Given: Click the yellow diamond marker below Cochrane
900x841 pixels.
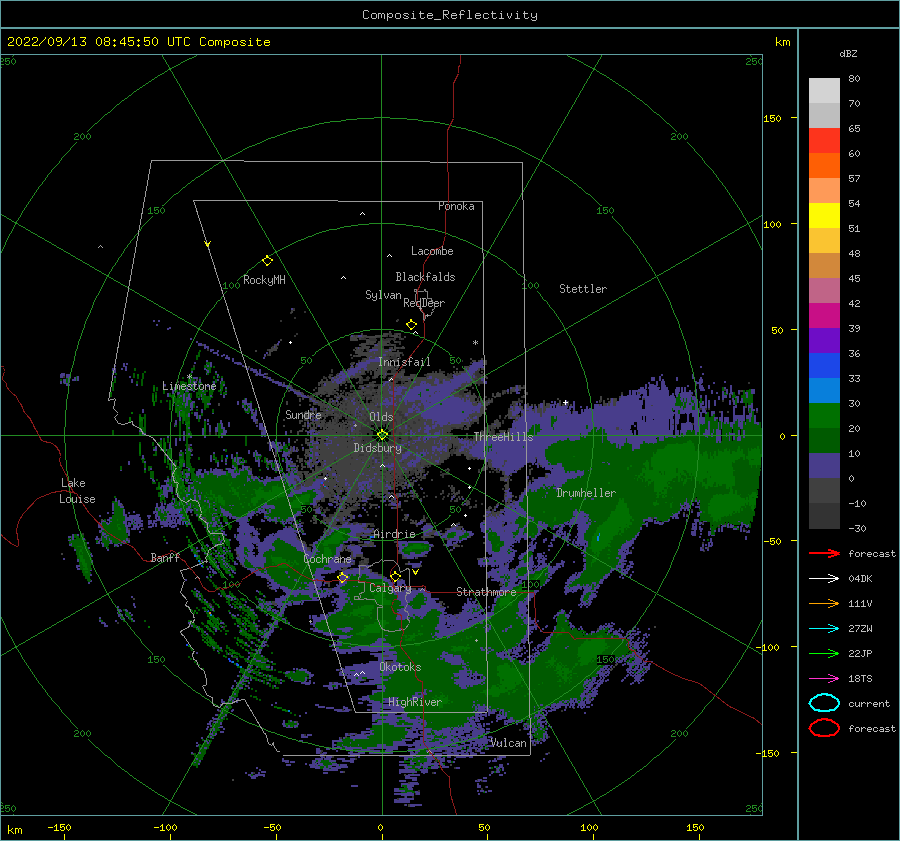Looking at the screenshot, I should (x=342, y=578).
